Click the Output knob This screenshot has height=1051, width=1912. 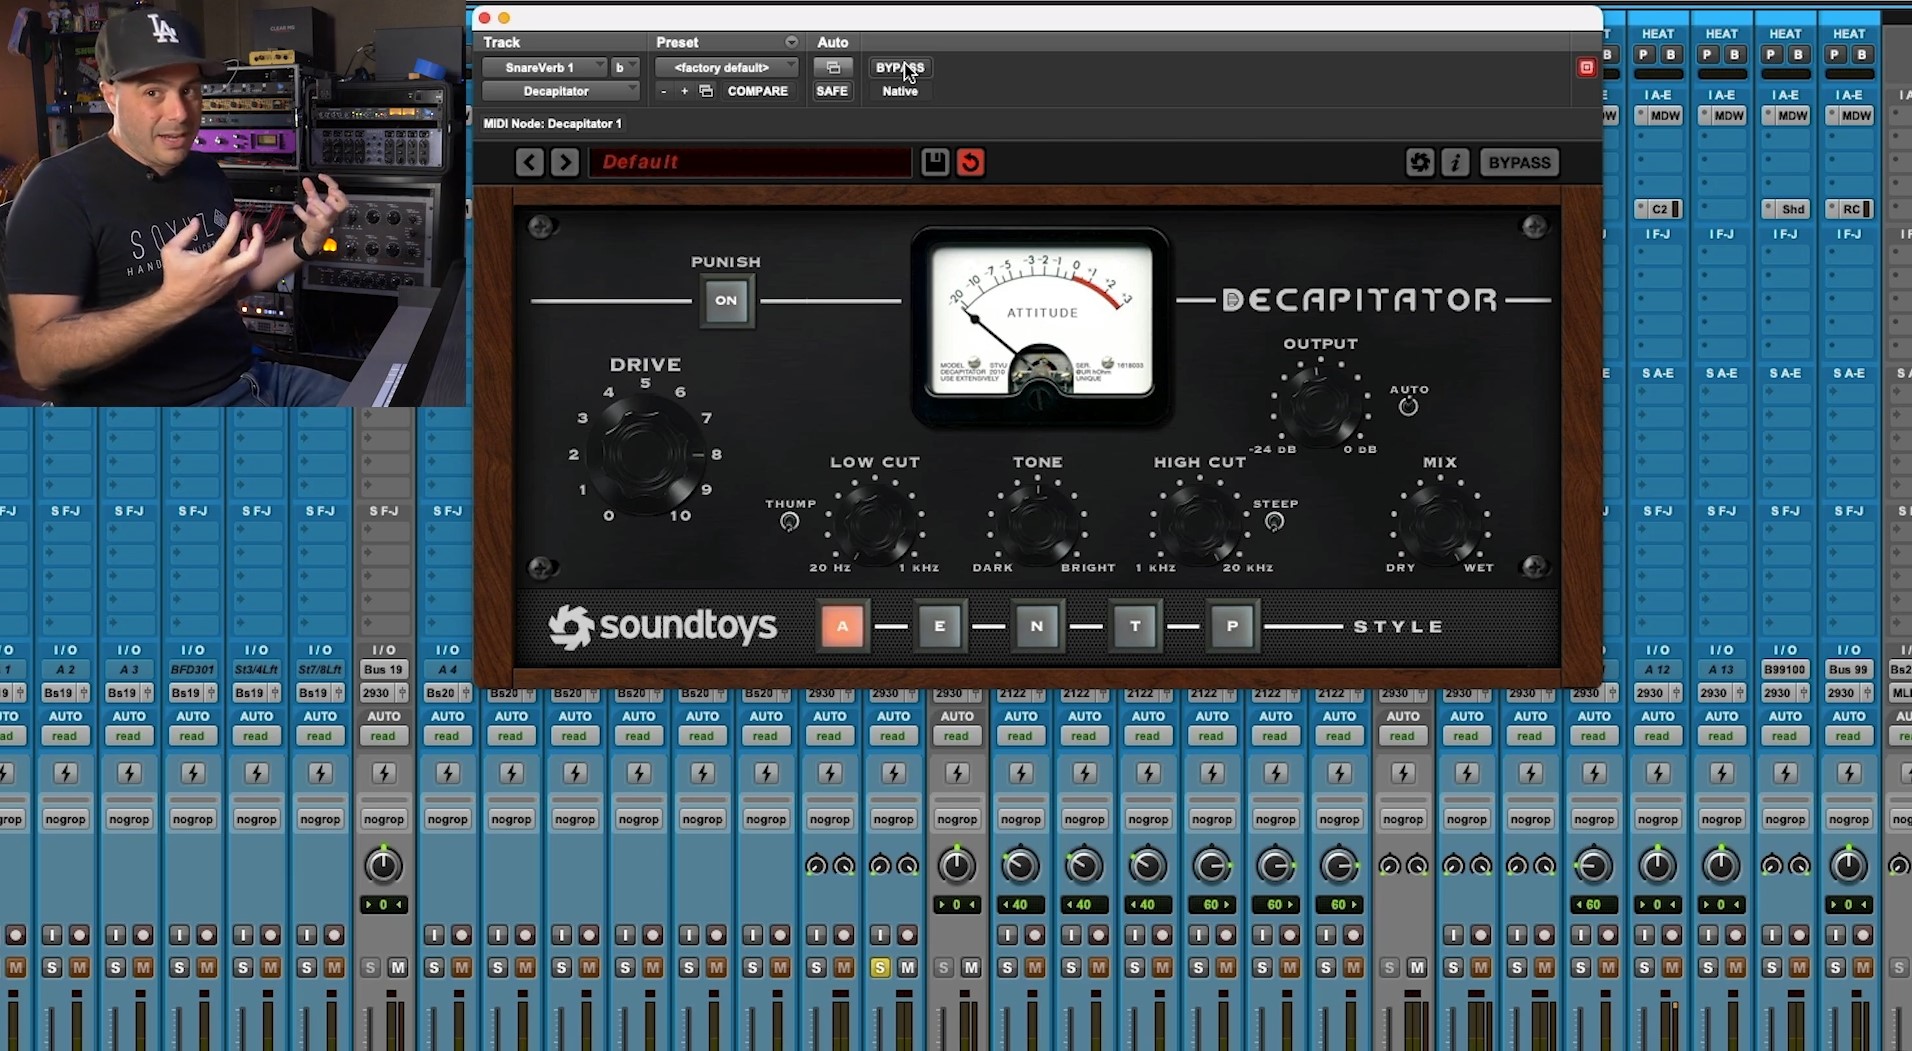click(1319, 405)
